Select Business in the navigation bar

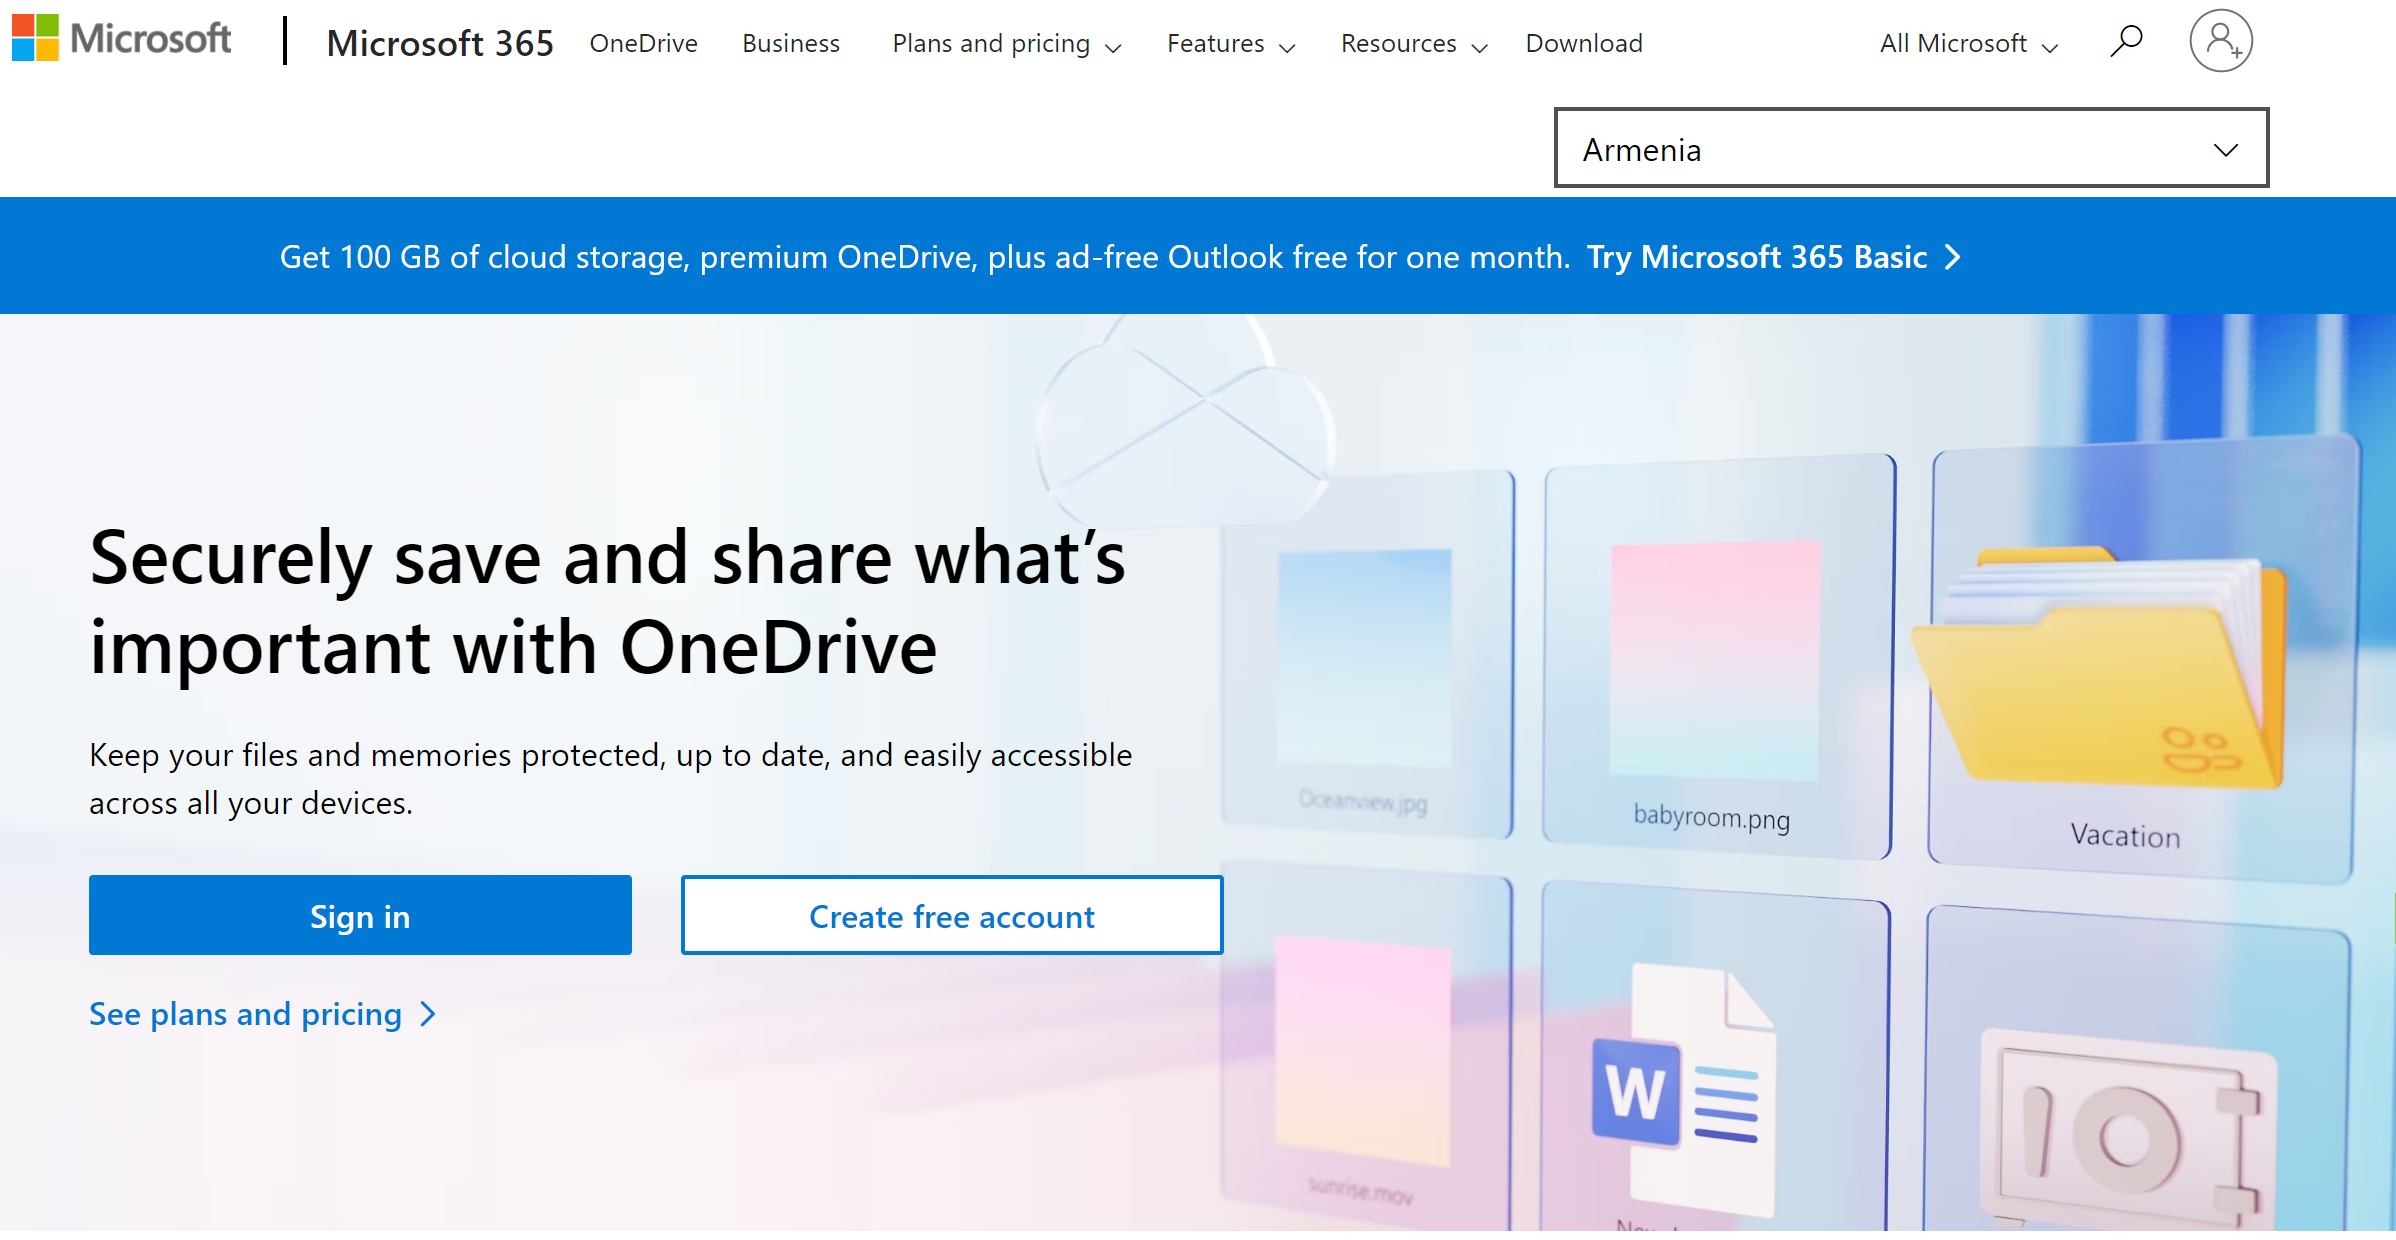[790, 43]
